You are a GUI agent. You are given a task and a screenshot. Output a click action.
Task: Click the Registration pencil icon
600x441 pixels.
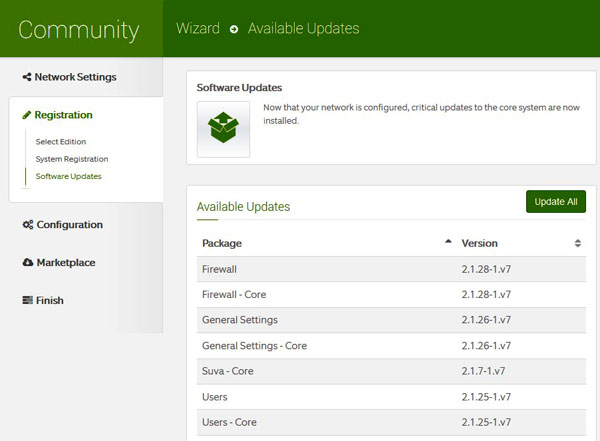26,115
